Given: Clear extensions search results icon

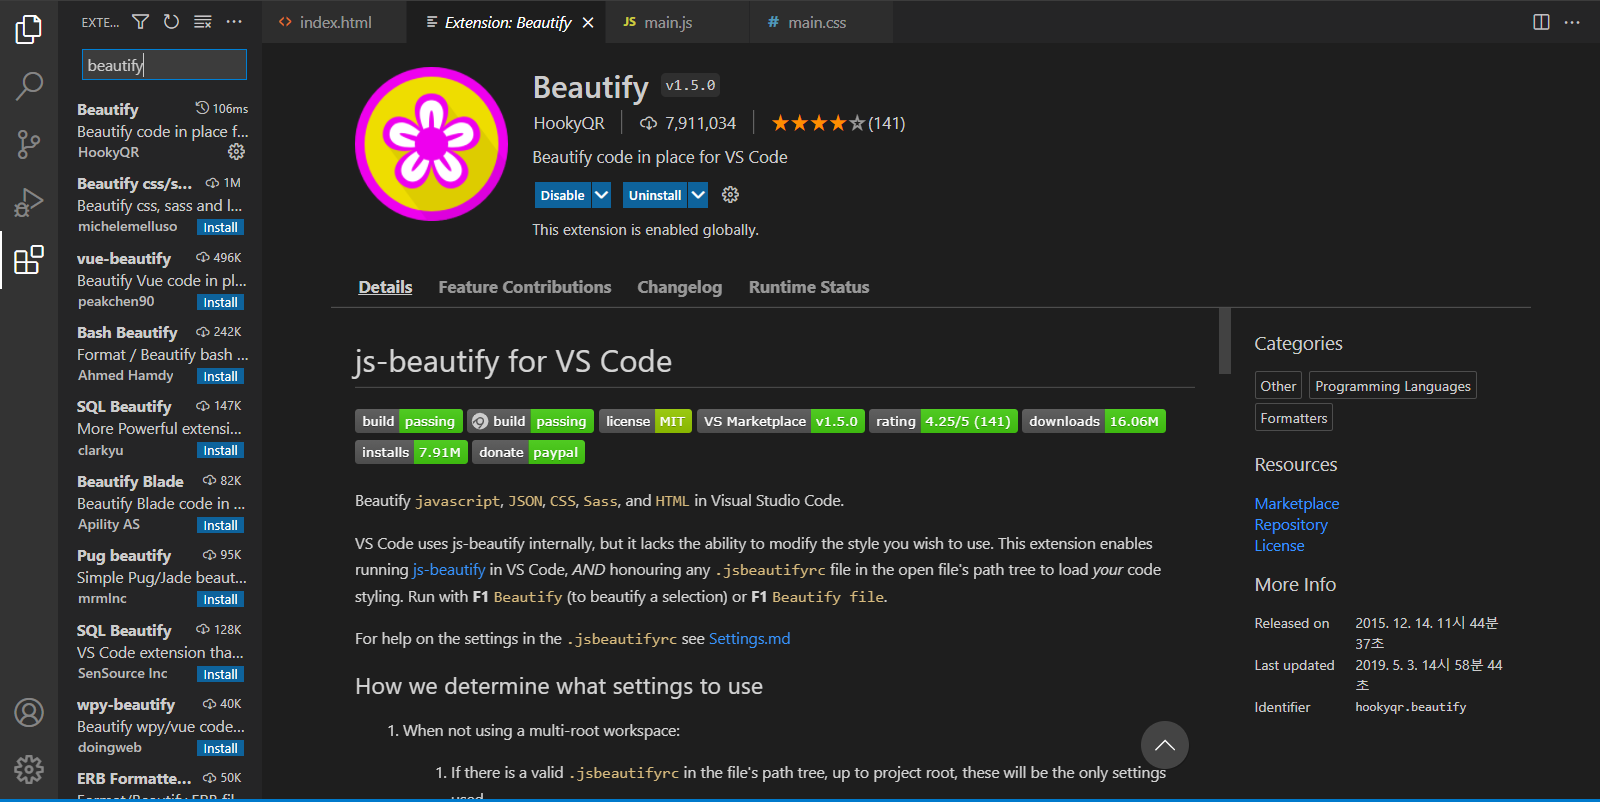Looking at the screenshot, I should pos(202,22).
